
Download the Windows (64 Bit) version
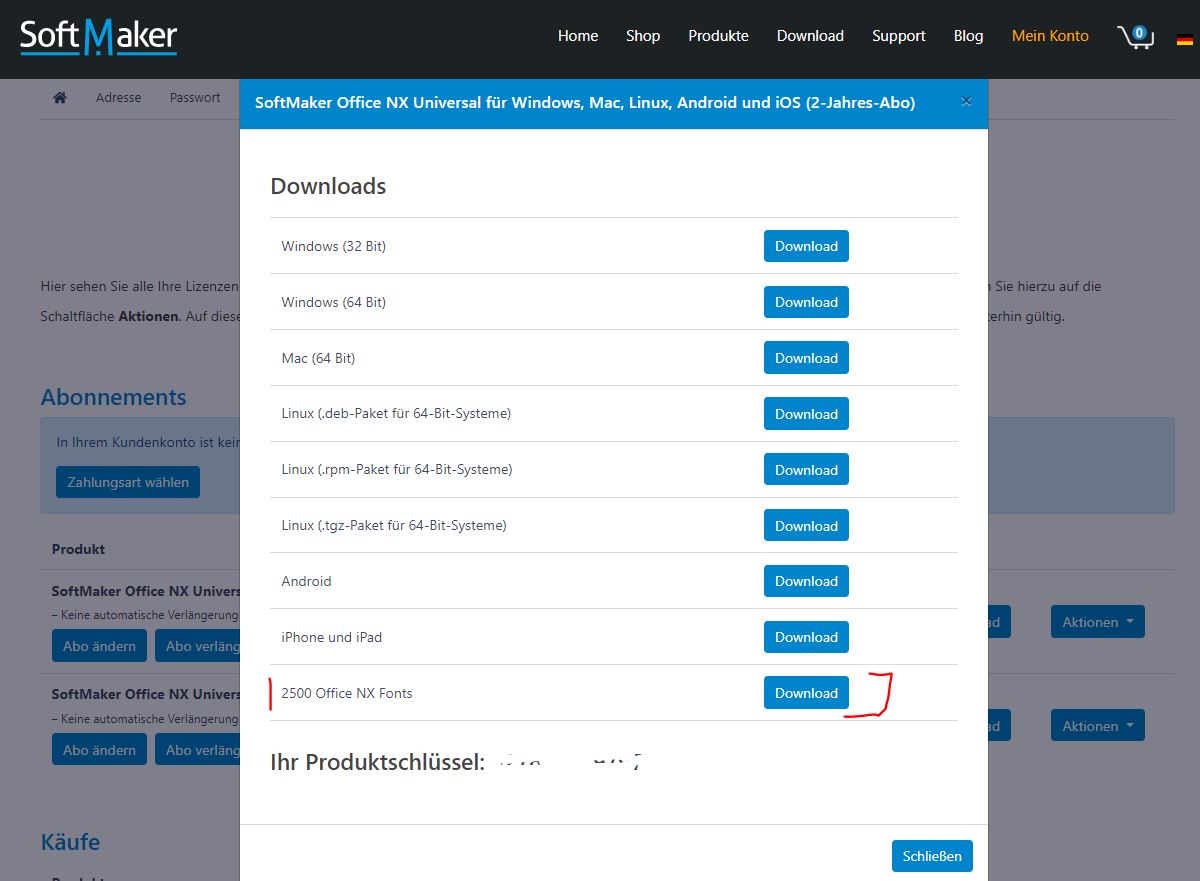[806, 302]
